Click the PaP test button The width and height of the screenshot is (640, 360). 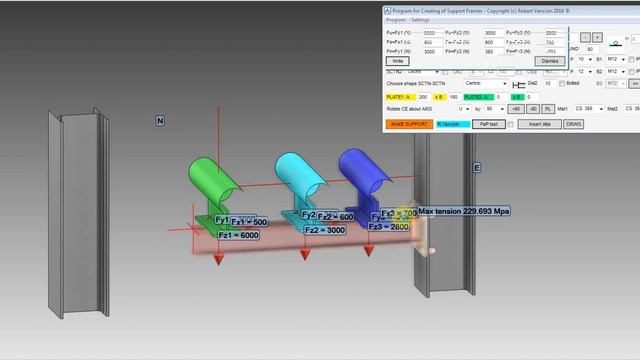pos(489,124)
